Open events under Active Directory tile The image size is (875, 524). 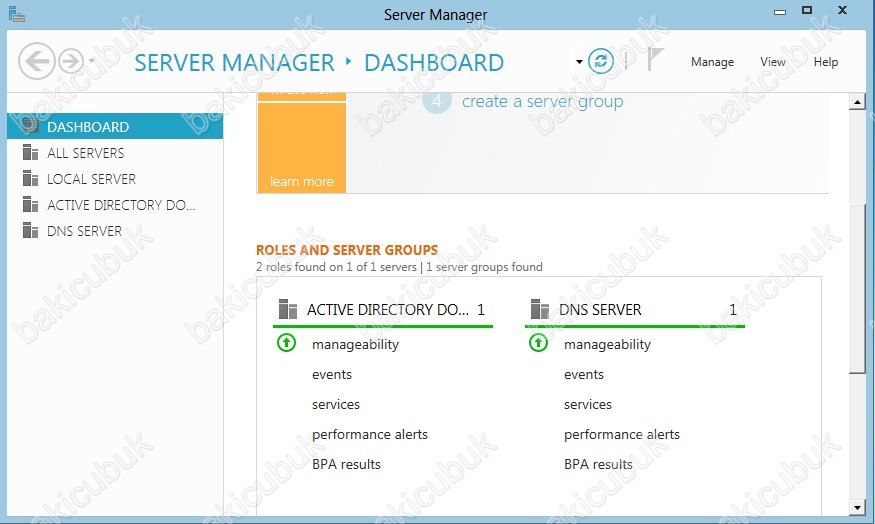[332, 374]
